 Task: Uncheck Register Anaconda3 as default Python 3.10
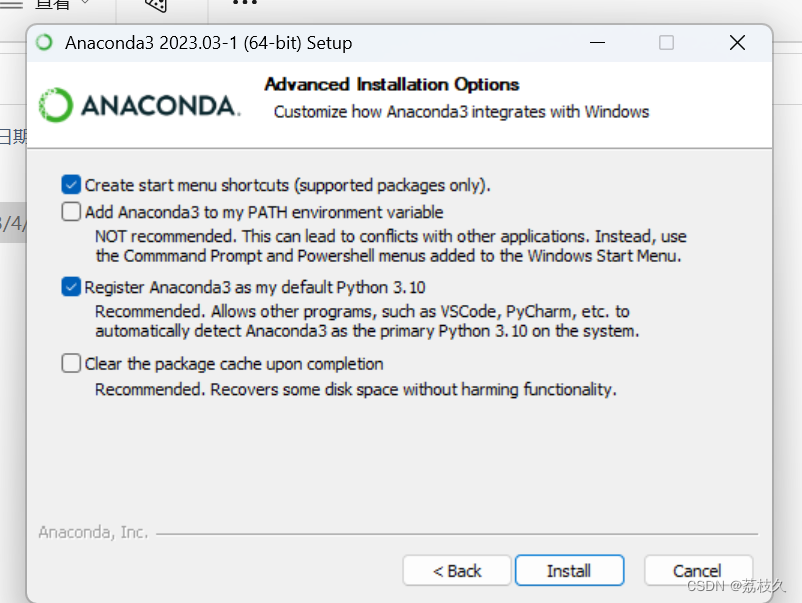pos(71,287)
